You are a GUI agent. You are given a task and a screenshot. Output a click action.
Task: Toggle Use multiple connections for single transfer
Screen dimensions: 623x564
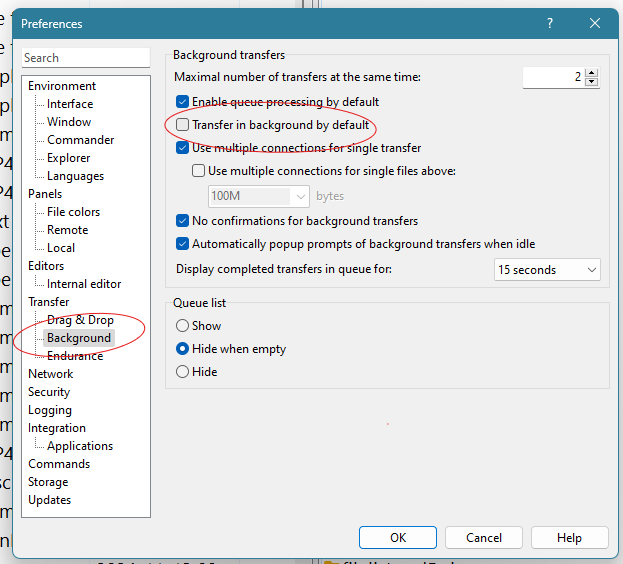(x=183, y=148)
